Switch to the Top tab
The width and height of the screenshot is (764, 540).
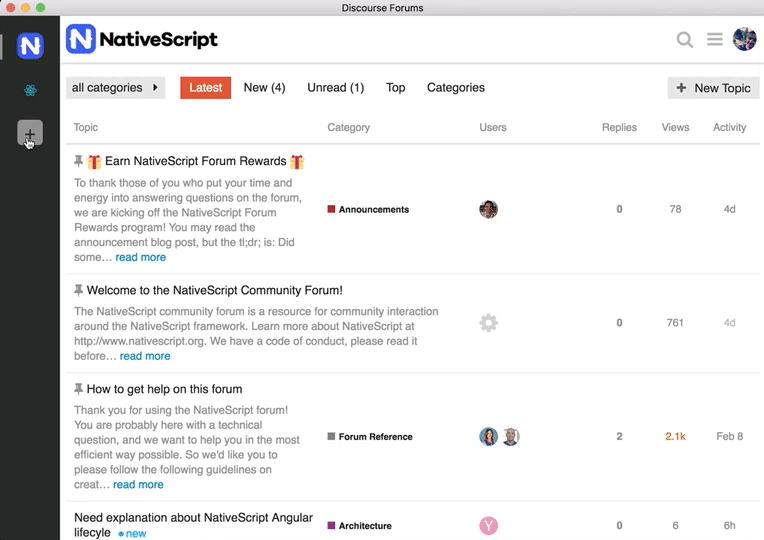[x=396, y=88]
